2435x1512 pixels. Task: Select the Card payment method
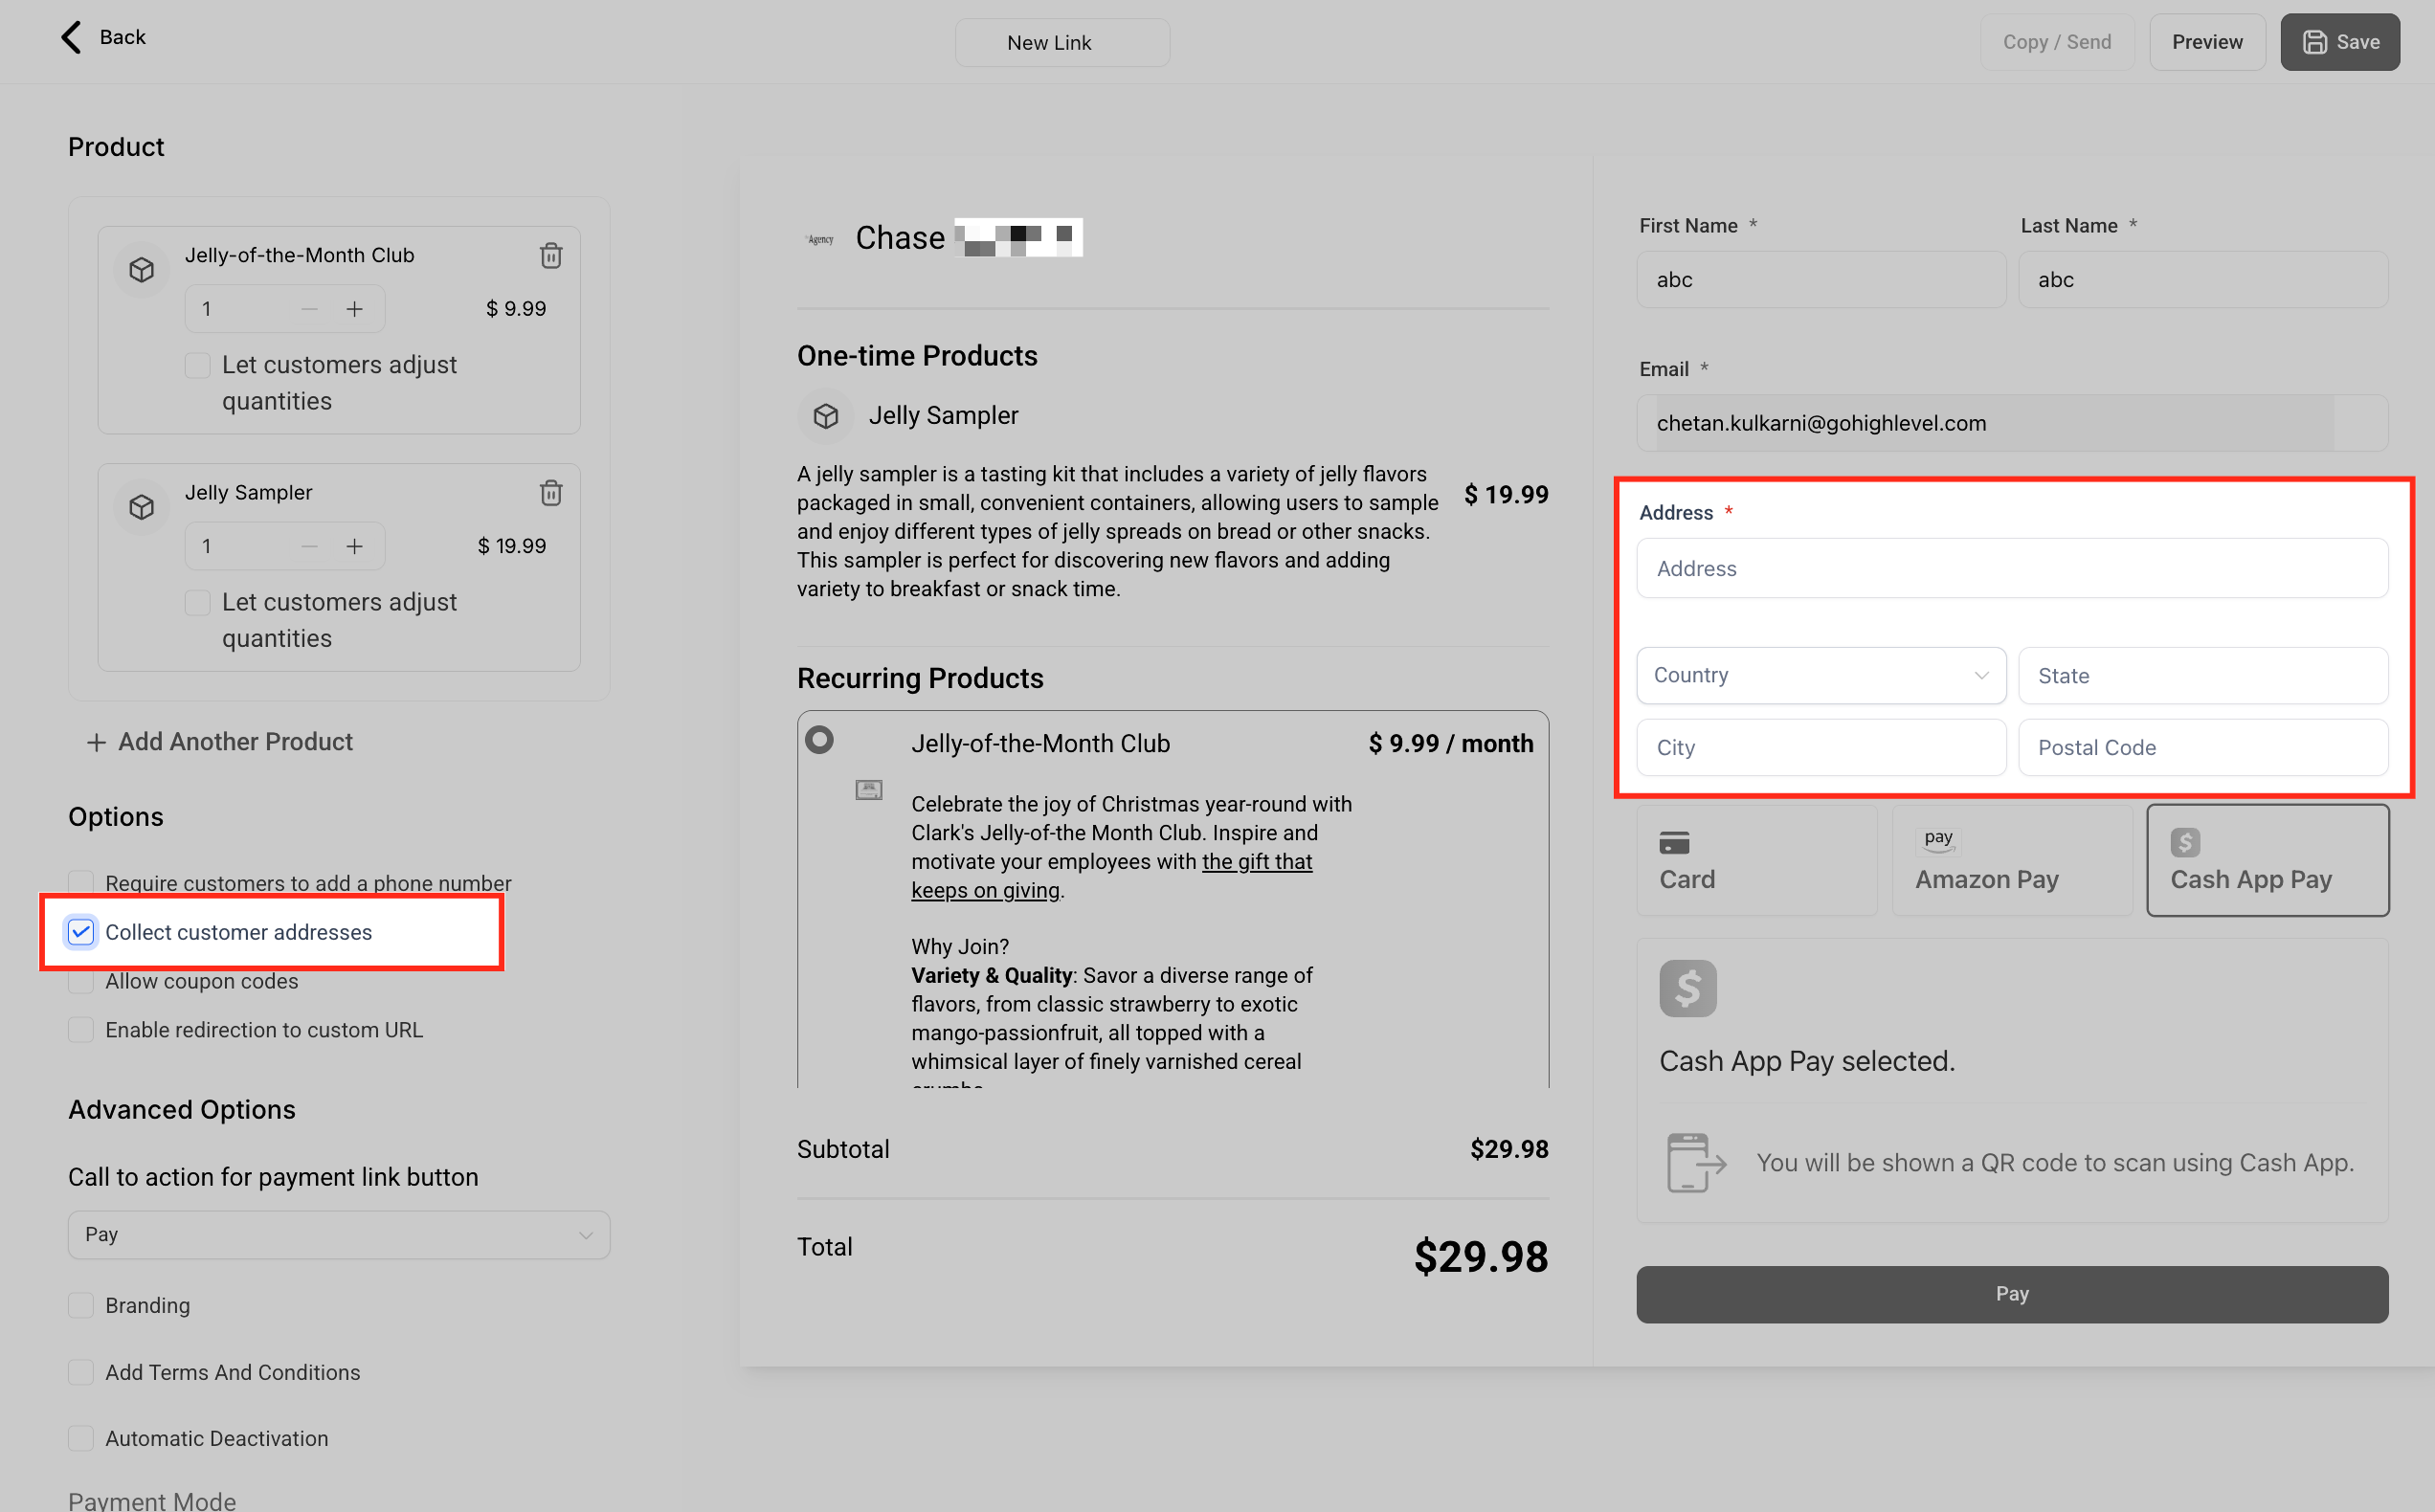coord(1756,860)
